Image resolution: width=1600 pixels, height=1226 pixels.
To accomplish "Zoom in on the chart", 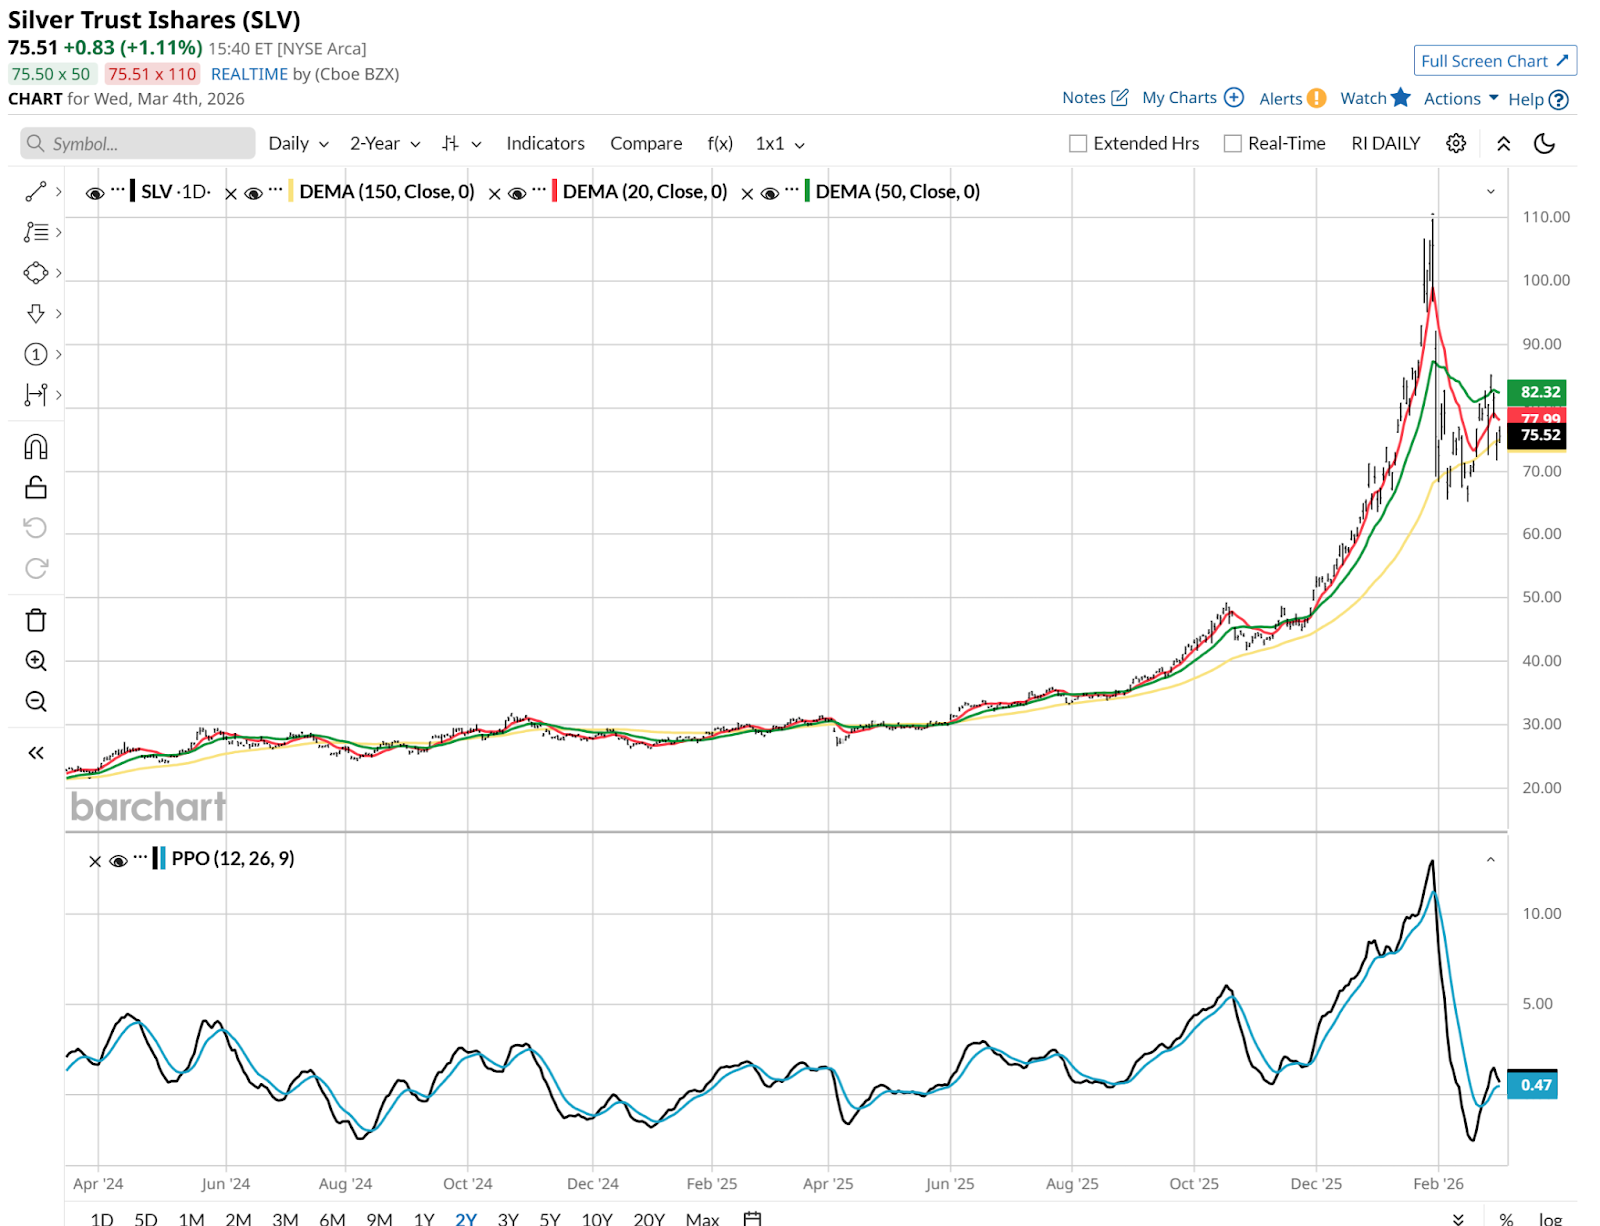I will pos(36,661).
